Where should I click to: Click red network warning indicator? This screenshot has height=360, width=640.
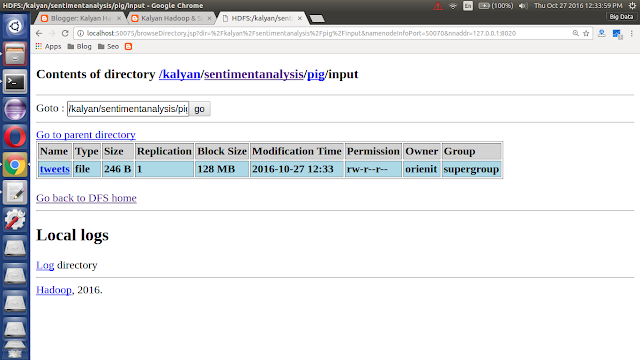438,6
